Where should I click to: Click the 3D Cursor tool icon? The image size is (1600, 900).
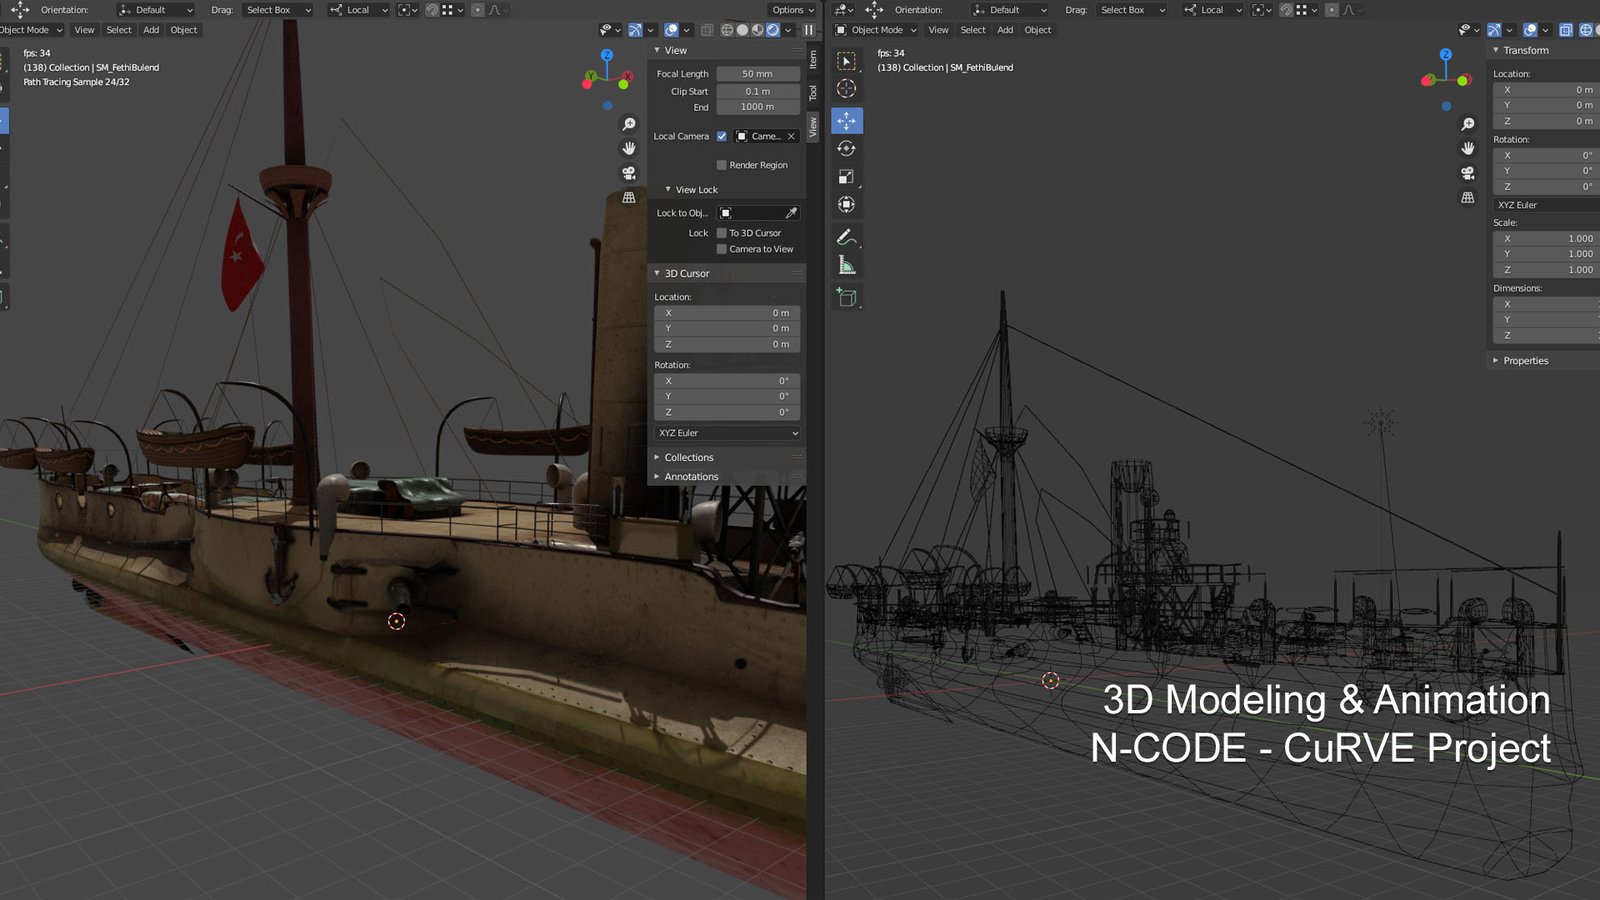point(846,89)
